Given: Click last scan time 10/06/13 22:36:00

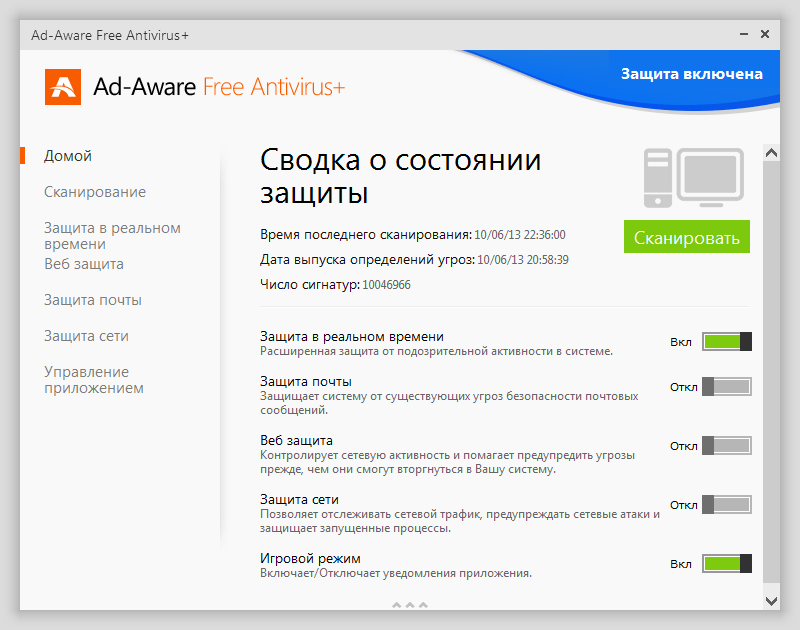Looking at the screenshot, I should point(519,235).
